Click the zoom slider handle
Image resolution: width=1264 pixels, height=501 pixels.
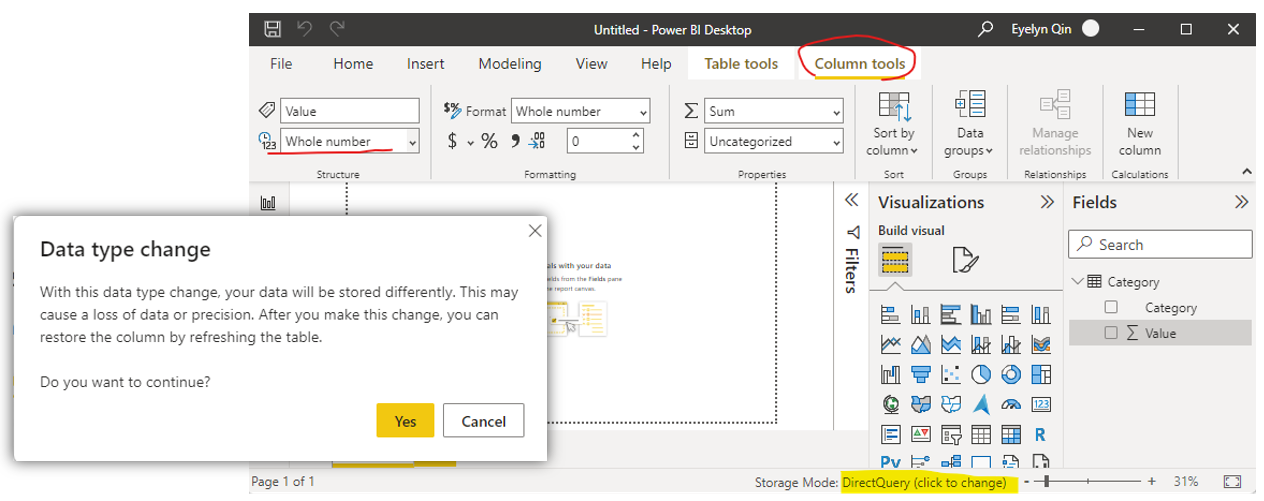point(1047,482)
